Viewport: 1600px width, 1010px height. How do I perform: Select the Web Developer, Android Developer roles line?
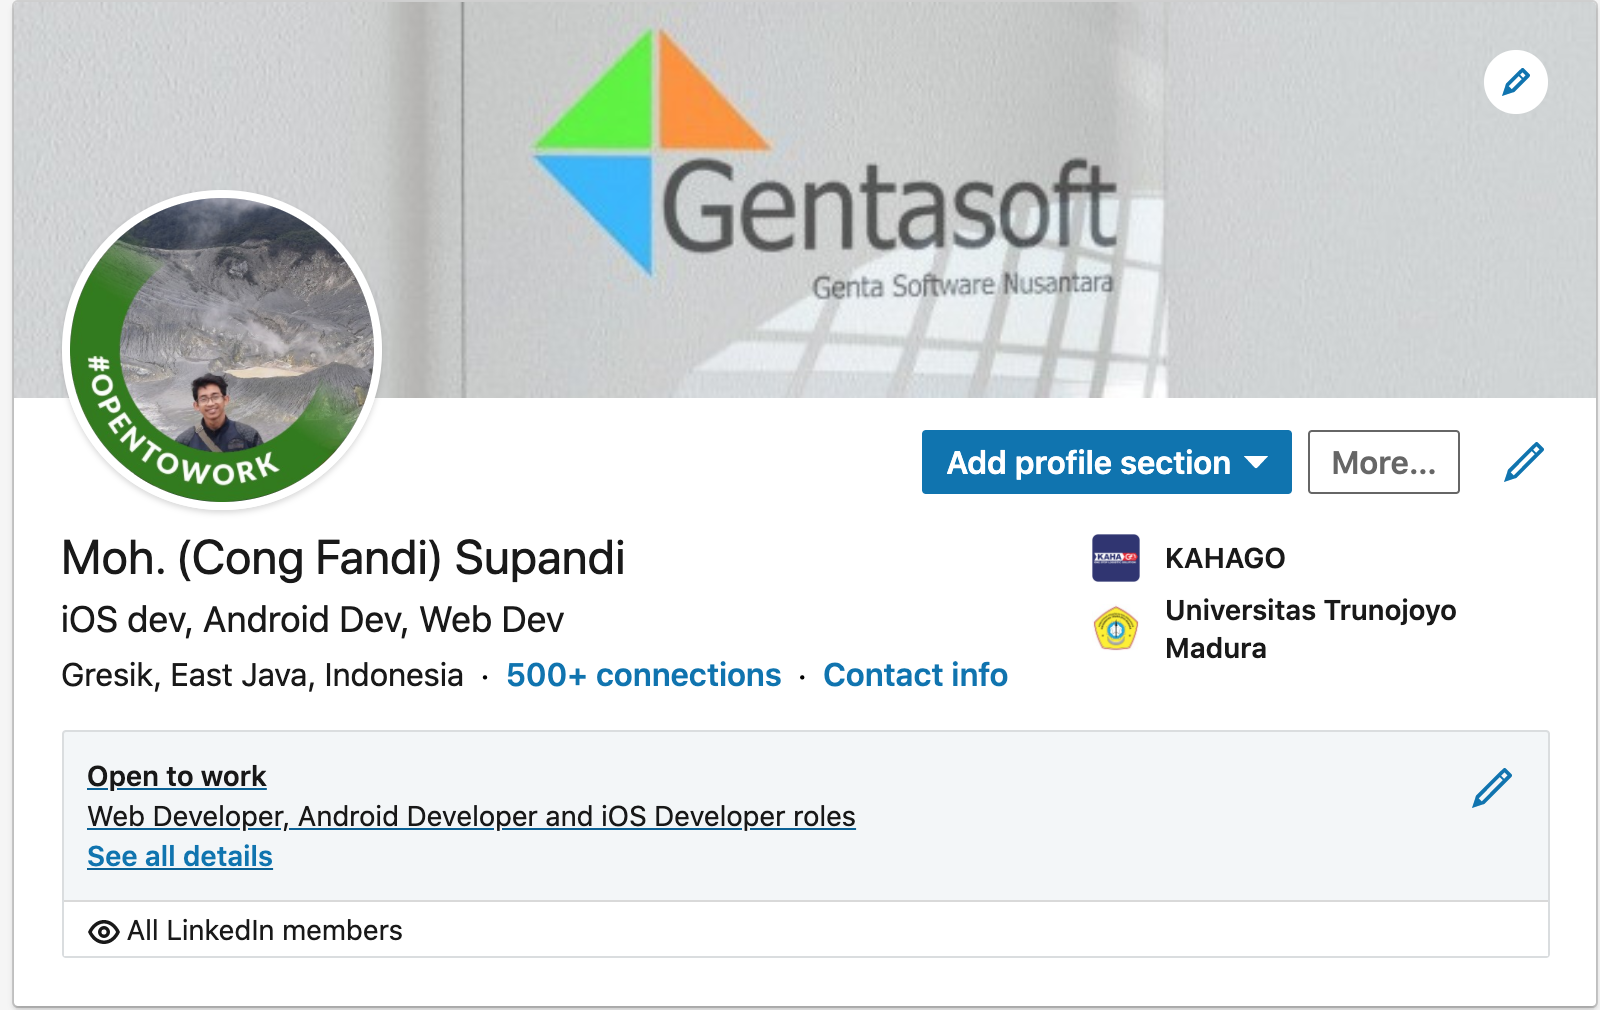coord(471,817)
